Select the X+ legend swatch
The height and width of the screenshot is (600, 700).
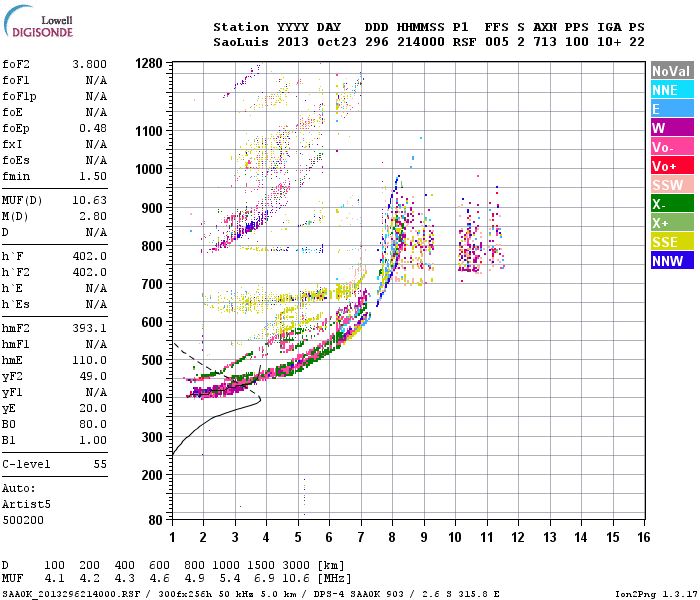pyautogui.click(x=672, y=223)
